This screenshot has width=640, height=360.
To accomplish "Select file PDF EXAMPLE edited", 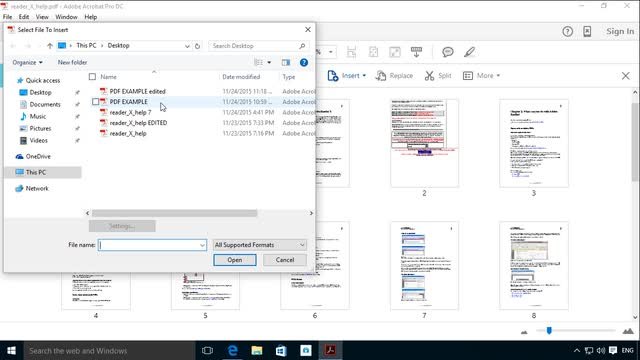I will (x=137, y=91).
